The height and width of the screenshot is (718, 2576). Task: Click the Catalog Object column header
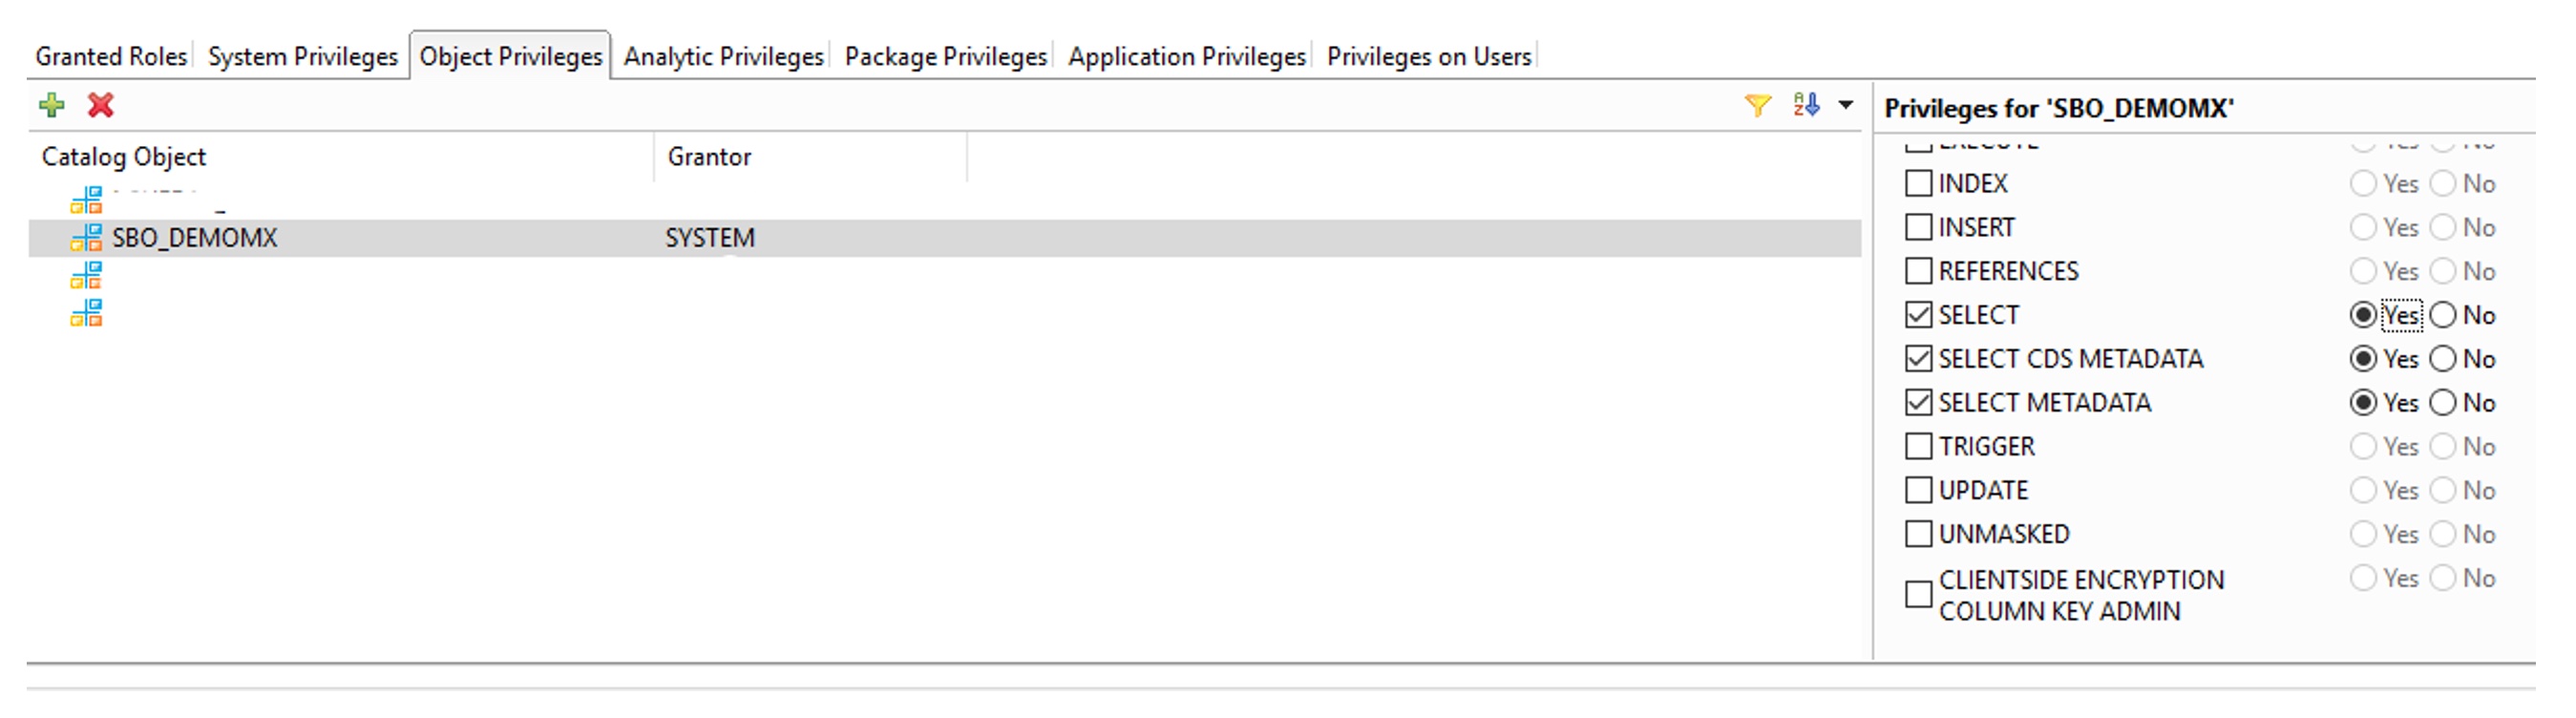point(124,157)
